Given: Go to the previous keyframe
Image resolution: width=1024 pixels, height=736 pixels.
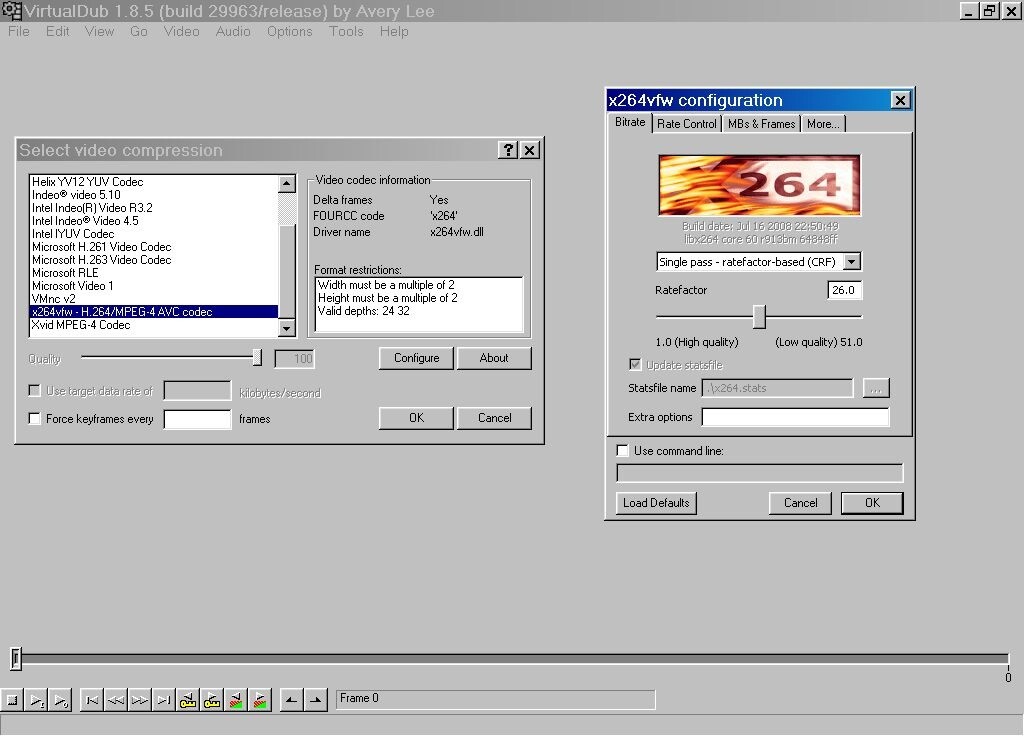Looking at the screenshot, I should click(186, 700).
